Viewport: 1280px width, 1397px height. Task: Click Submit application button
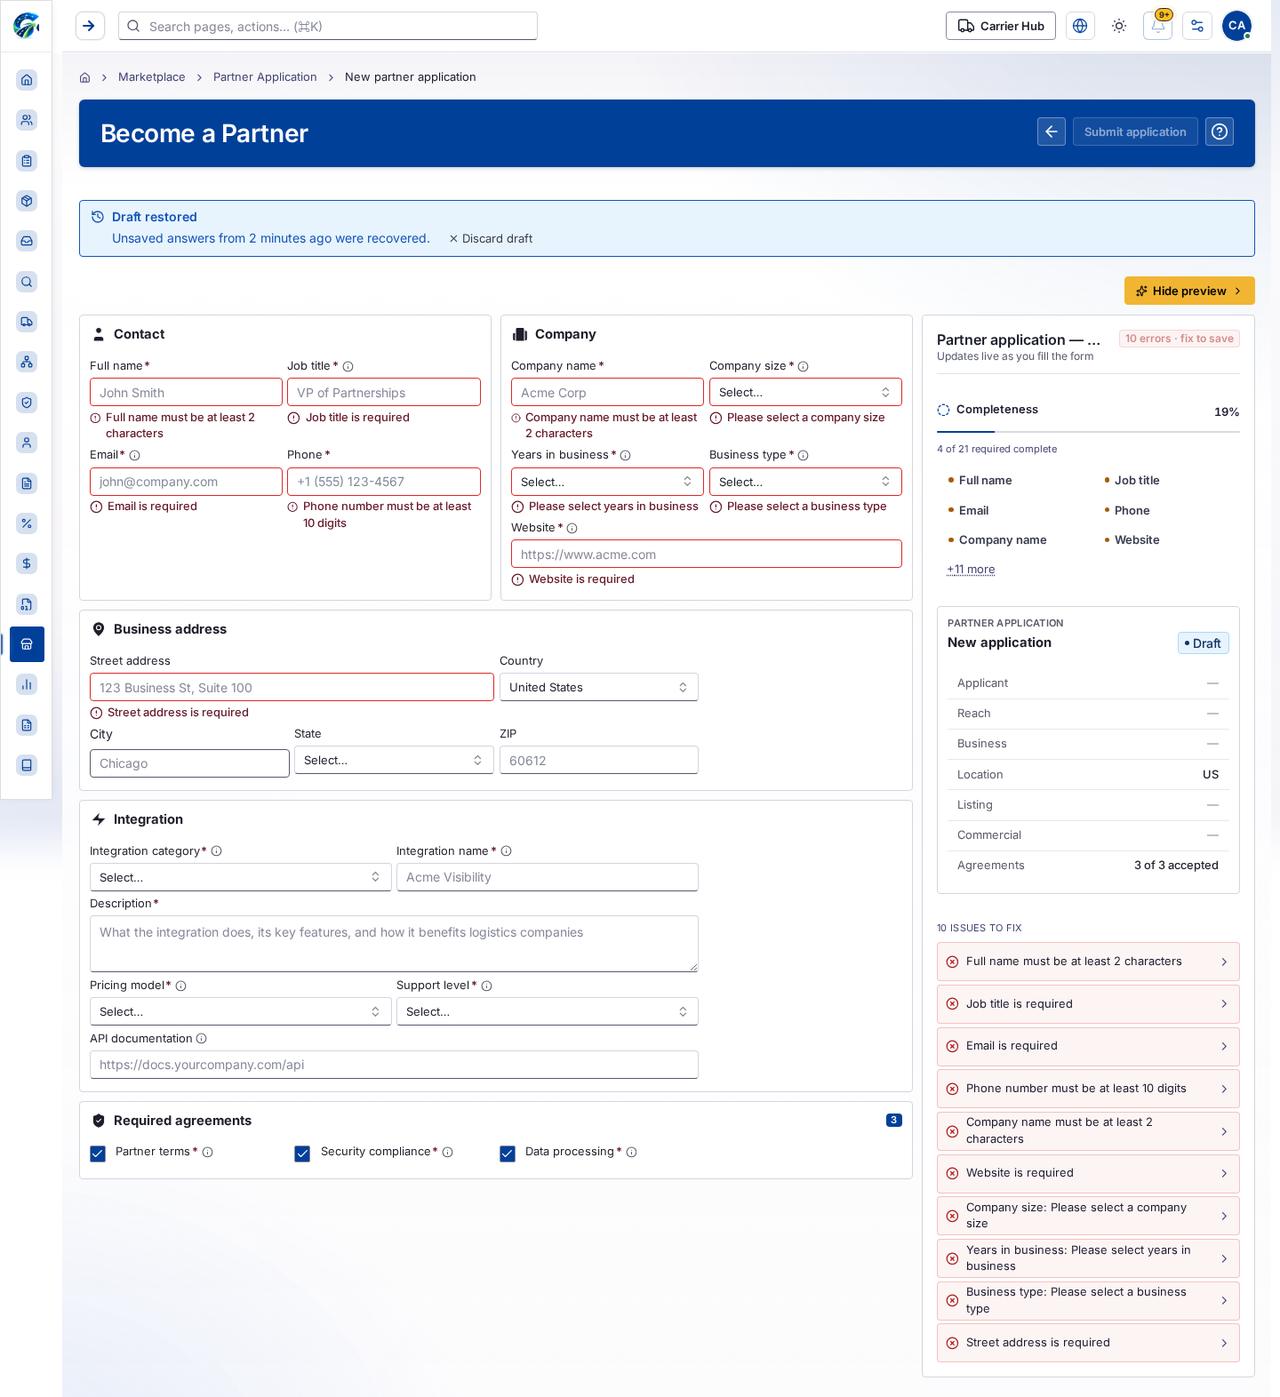(x=1135, y=132)
